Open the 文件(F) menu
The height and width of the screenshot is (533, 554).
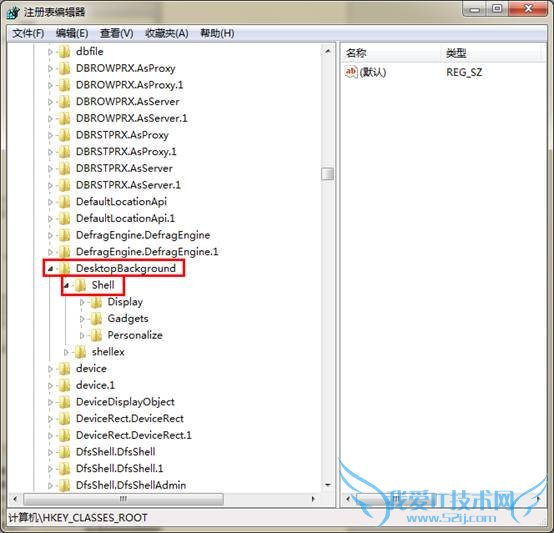28,34
